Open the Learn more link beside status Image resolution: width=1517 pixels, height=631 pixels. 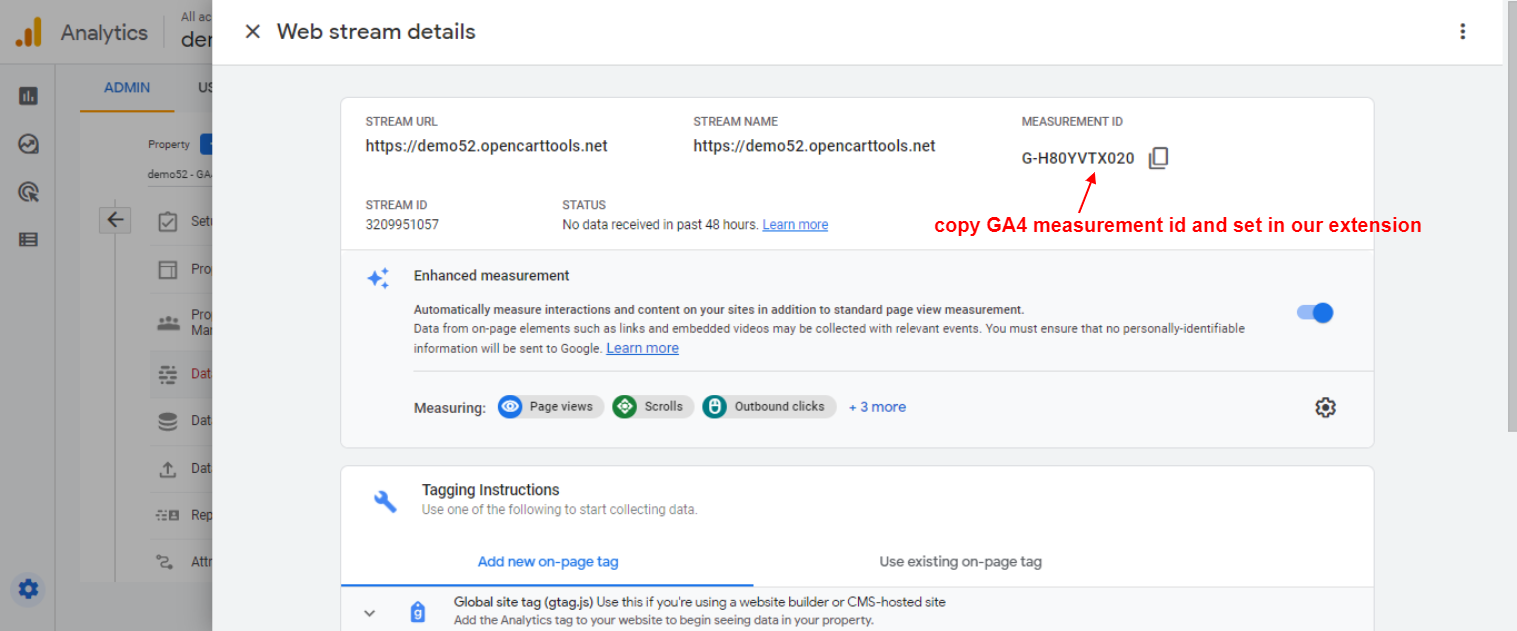click(795, 225)
